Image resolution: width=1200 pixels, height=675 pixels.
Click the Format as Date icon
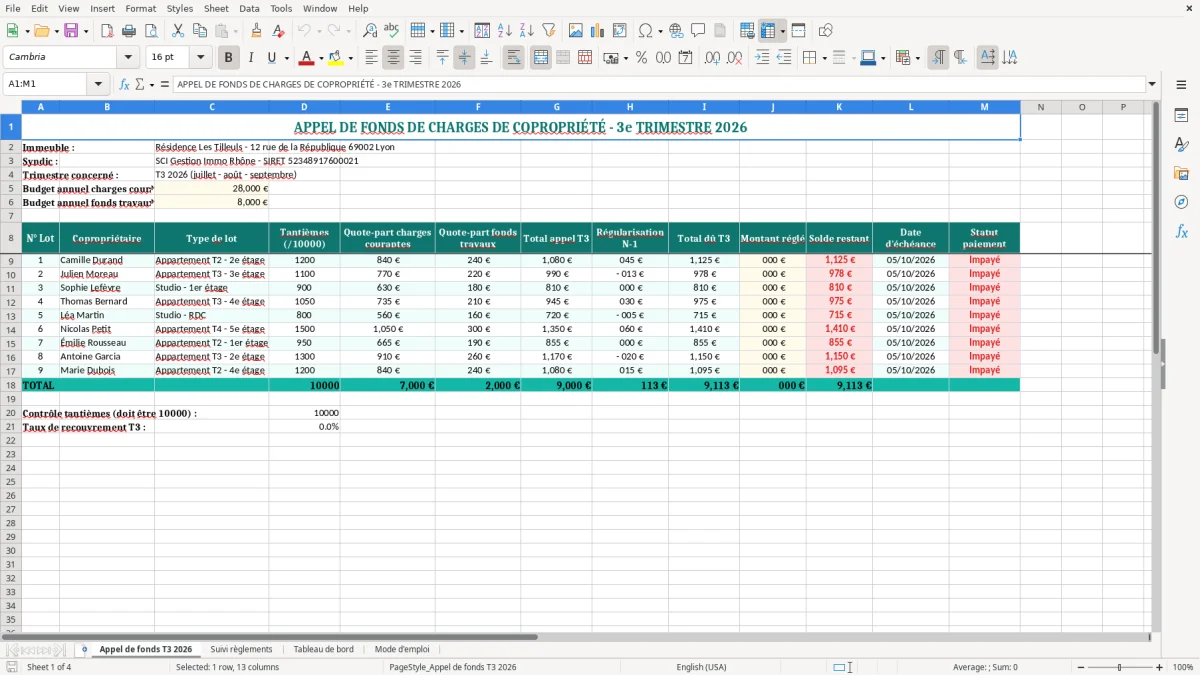click(685, 58)
